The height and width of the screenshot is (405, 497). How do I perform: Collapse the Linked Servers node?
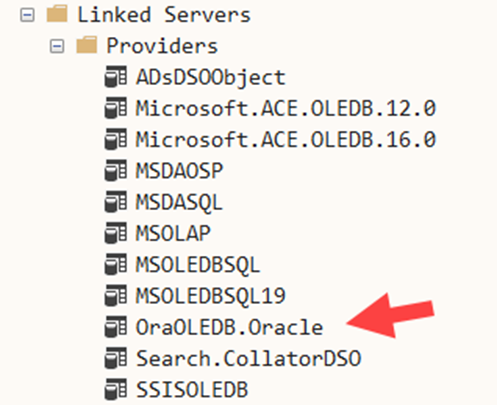(x=27, y=15)
